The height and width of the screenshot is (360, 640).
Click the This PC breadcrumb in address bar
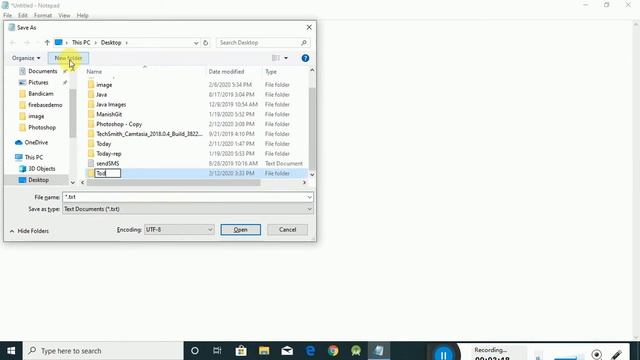pos(81,42)
